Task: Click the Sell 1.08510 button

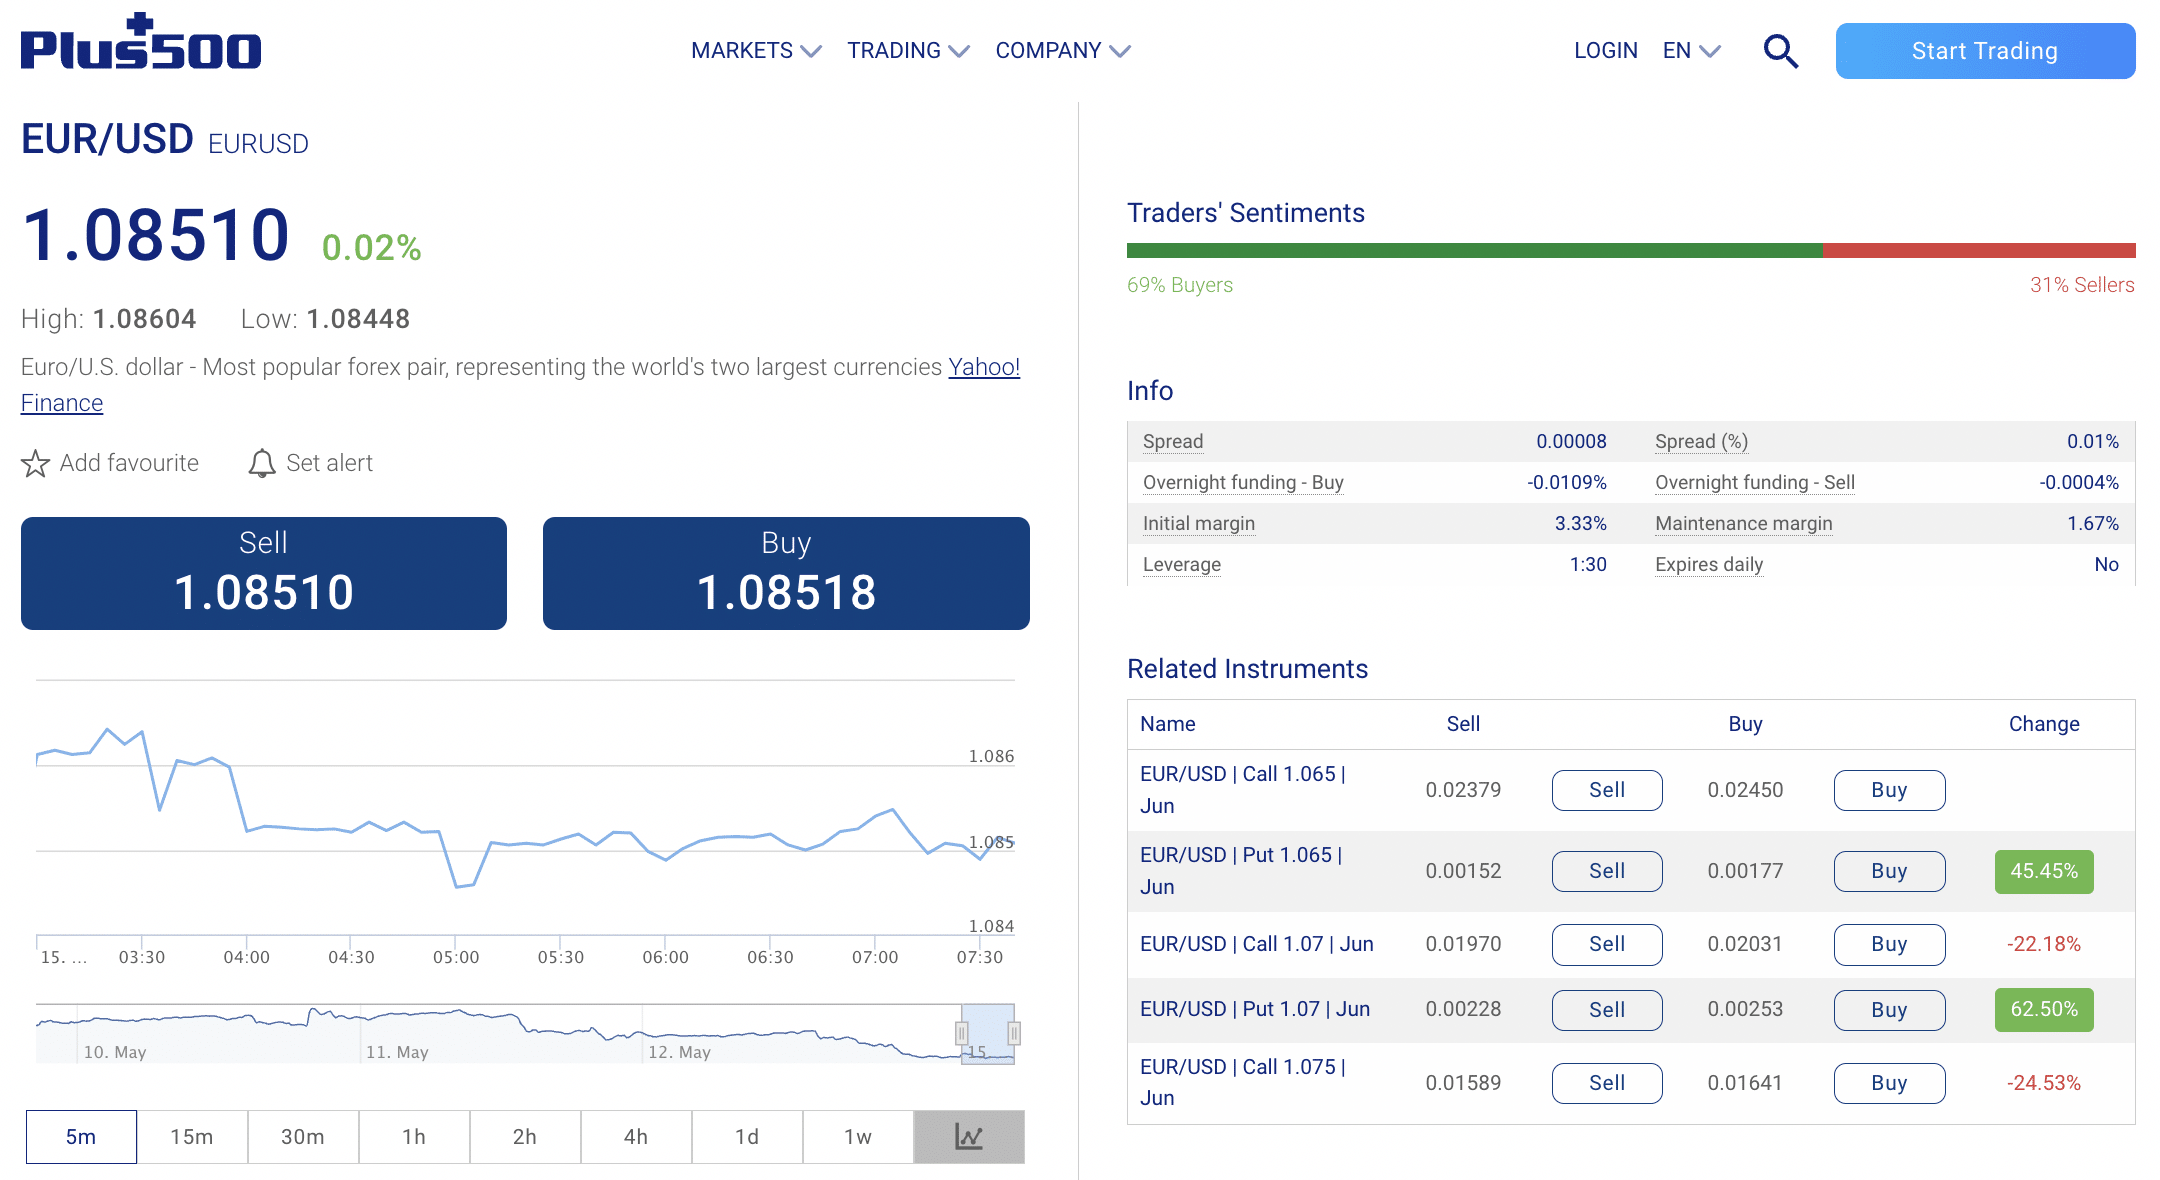Action: click(264, 573)
